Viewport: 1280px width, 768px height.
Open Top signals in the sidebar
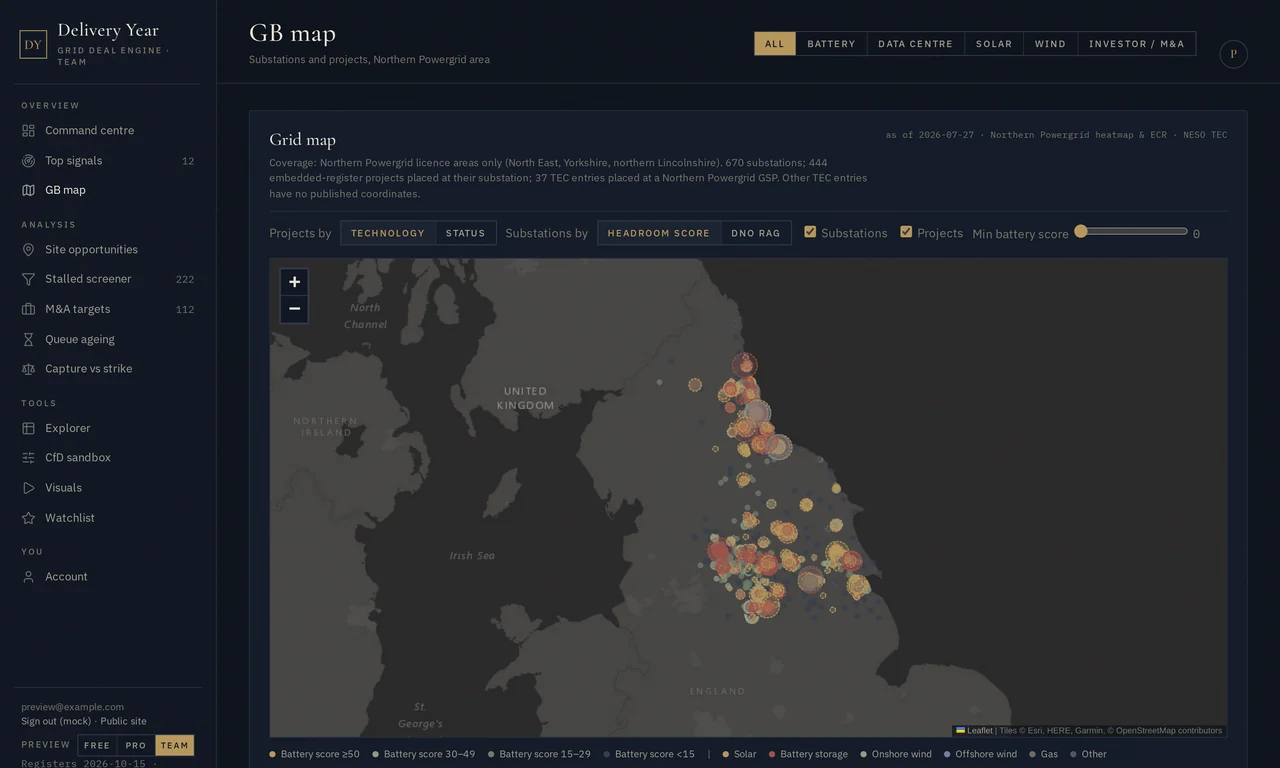pyautogui.click(x=108, y=160)
